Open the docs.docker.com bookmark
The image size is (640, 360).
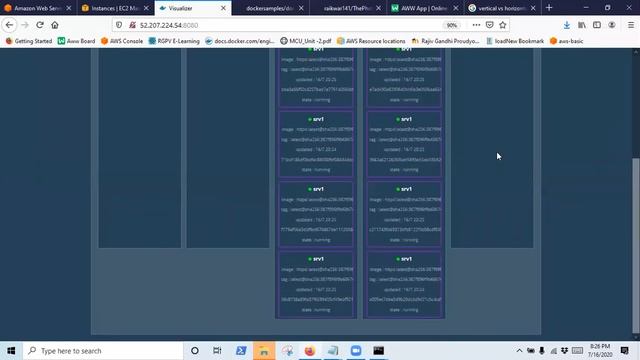coord(240,41)
